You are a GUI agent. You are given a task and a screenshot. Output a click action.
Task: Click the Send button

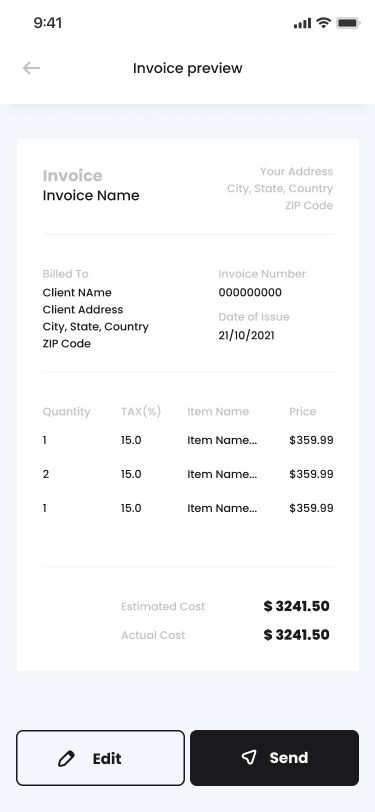click(275, 758)
